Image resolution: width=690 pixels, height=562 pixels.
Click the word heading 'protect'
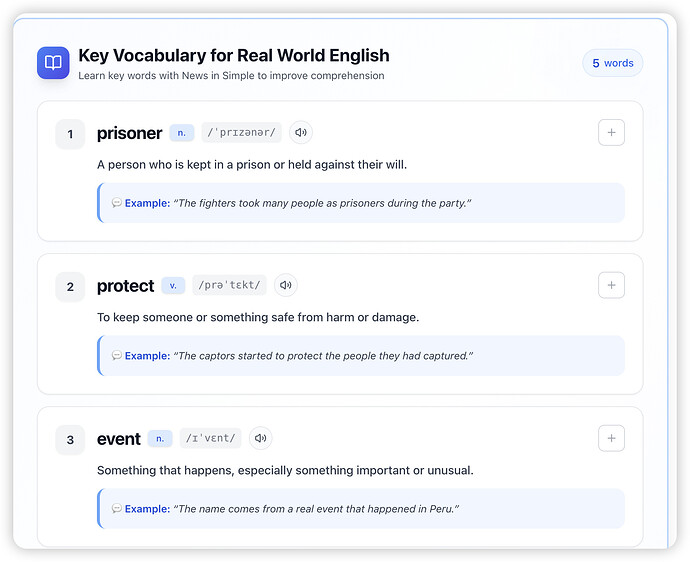pyautogui.click(x=125, y=286)
